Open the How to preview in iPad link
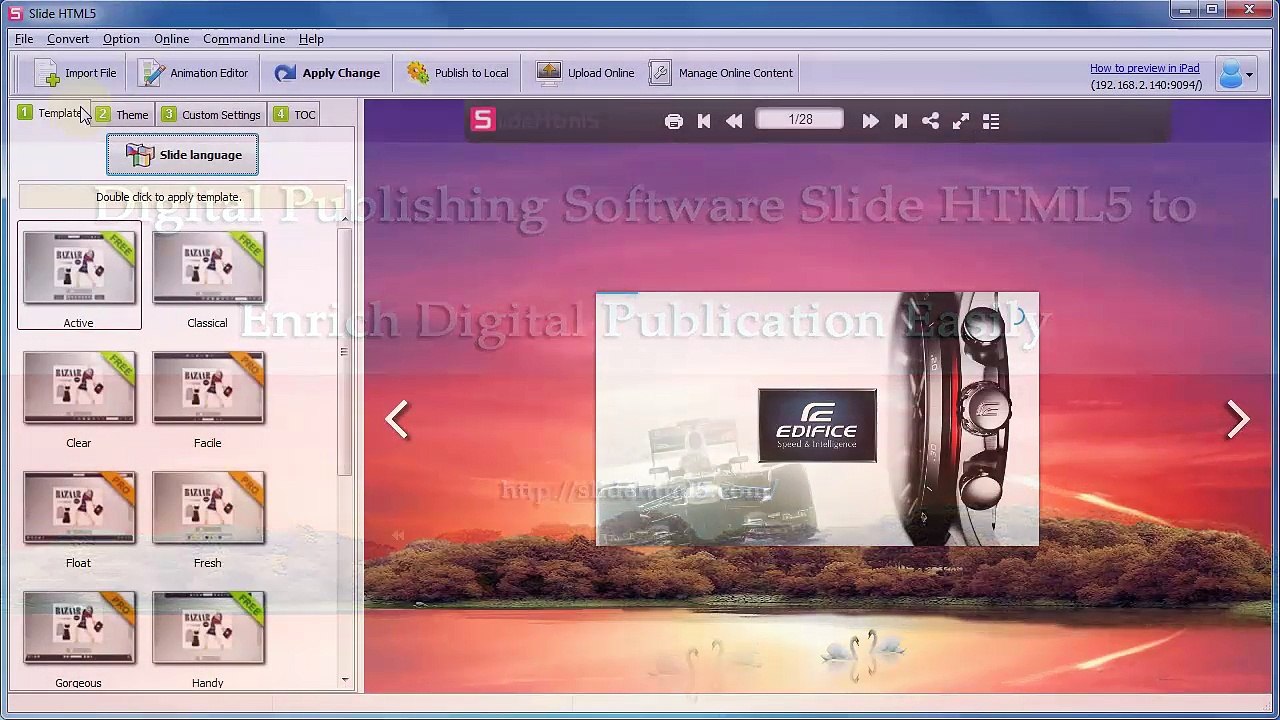The width and height of the screenshot is (1280, 720). click(1144, 68)
